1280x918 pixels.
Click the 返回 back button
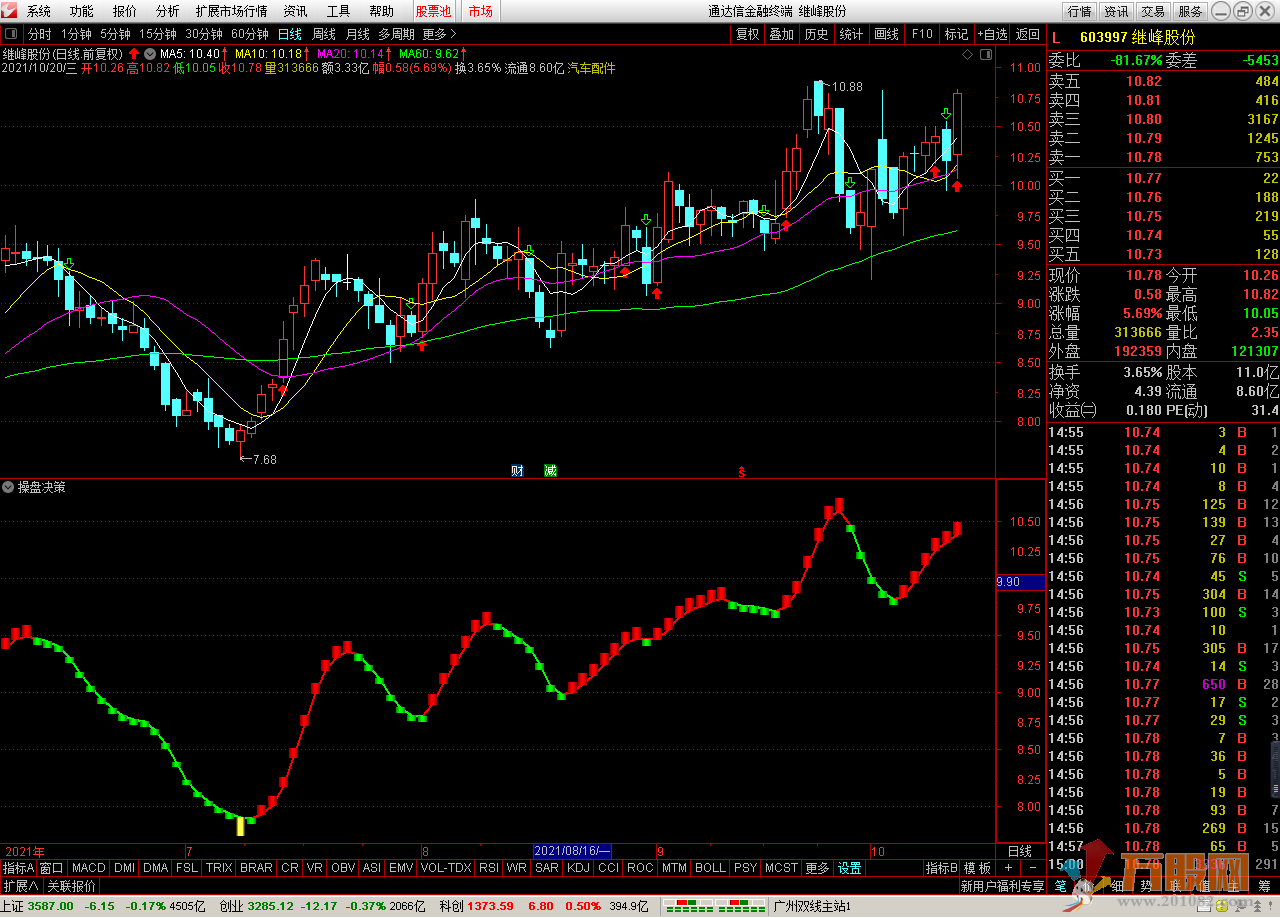(x=1028, y=34)
